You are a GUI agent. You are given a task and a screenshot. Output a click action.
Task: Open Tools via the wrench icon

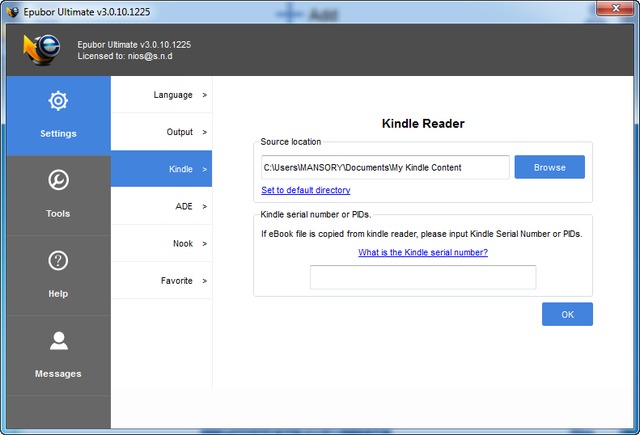(57, 181)
